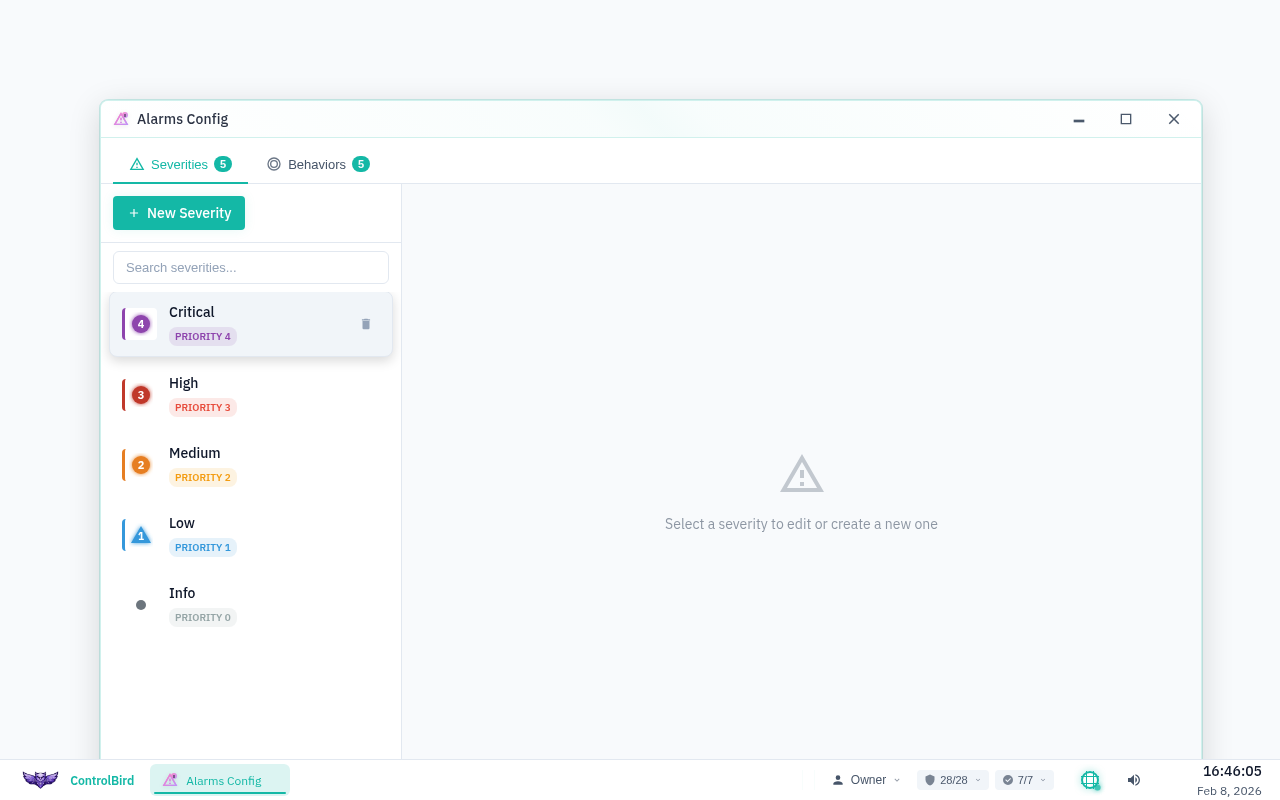Image resolution: width=1280 pixels, height=800 pixels.
Task: Mute sound using the speaker icon
Action: coord(1133,780)
